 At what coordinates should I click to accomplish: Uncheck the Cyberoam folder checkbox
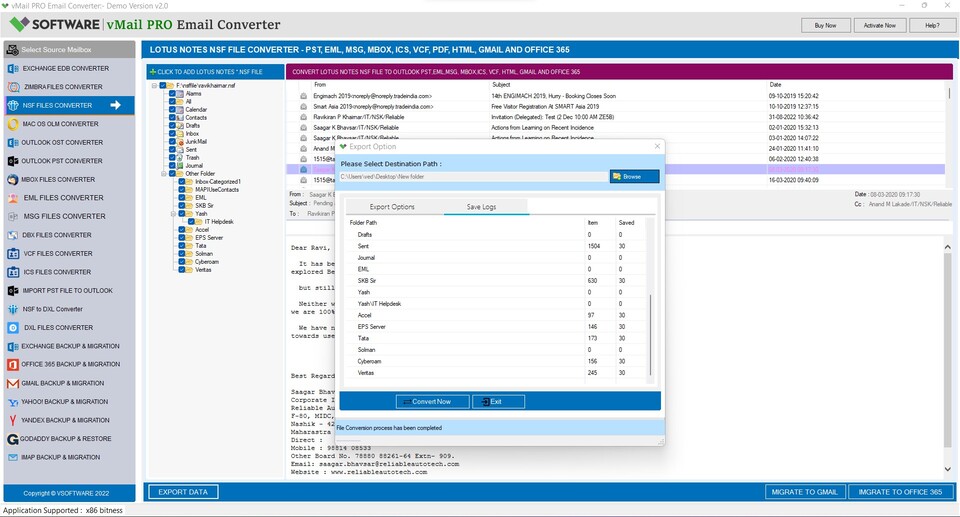182,262
